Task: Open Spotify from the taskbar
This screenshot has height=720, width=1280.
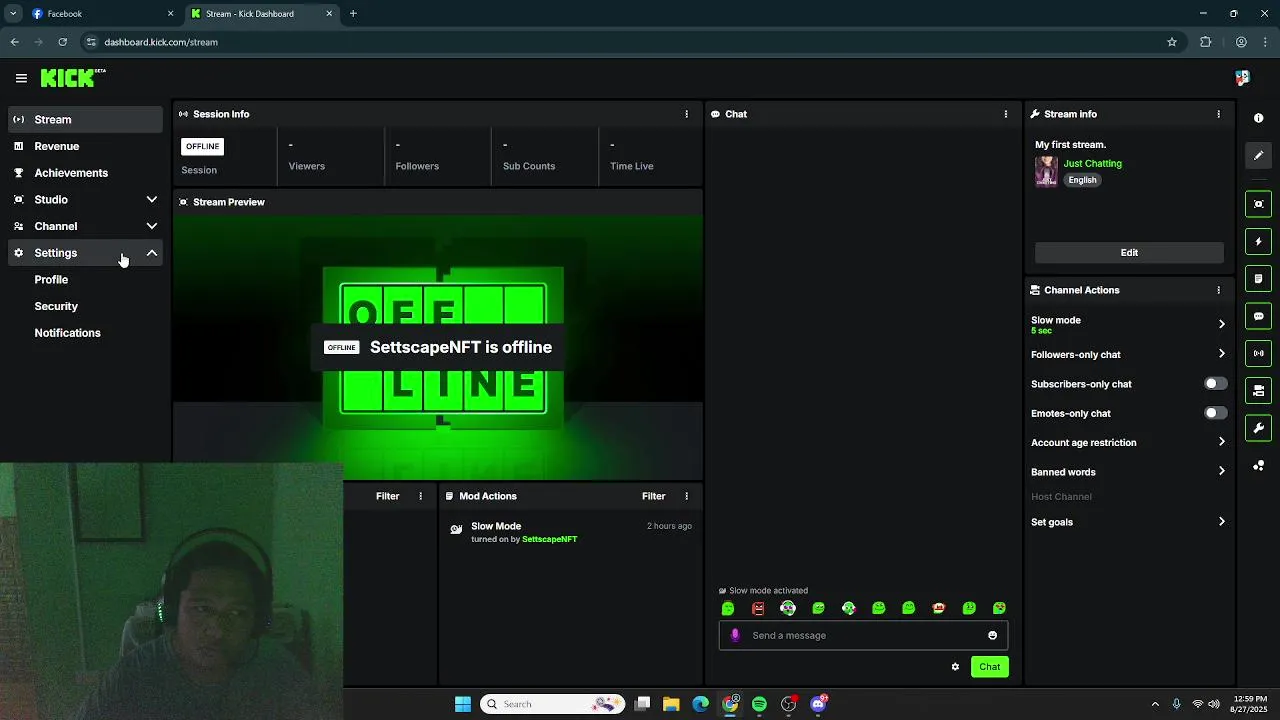Action: tap(759, 704)
